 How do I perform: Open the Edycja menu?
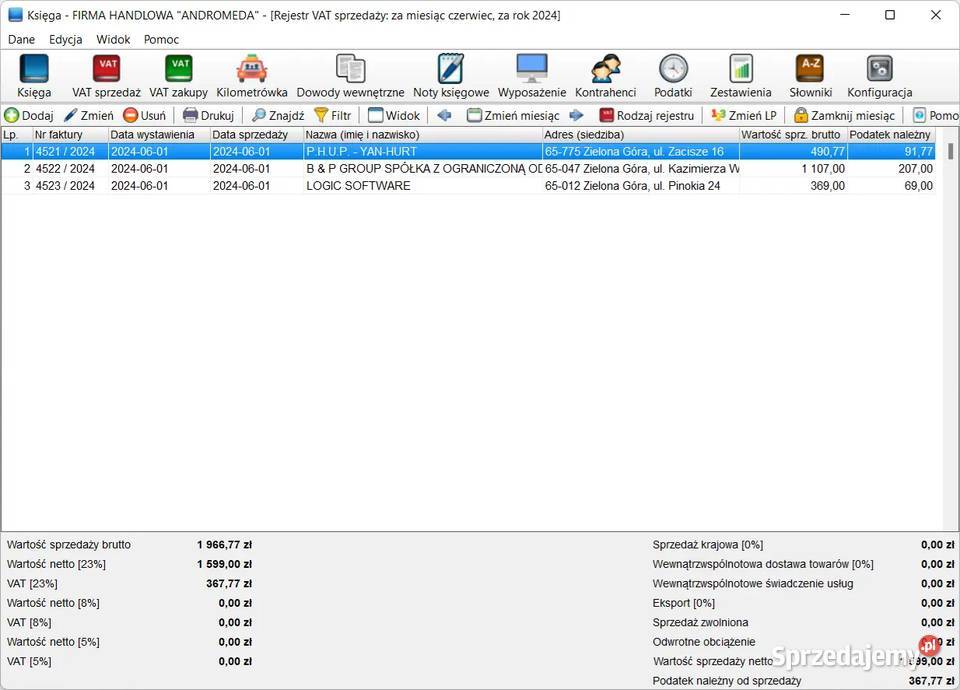(x=66, y=40)
